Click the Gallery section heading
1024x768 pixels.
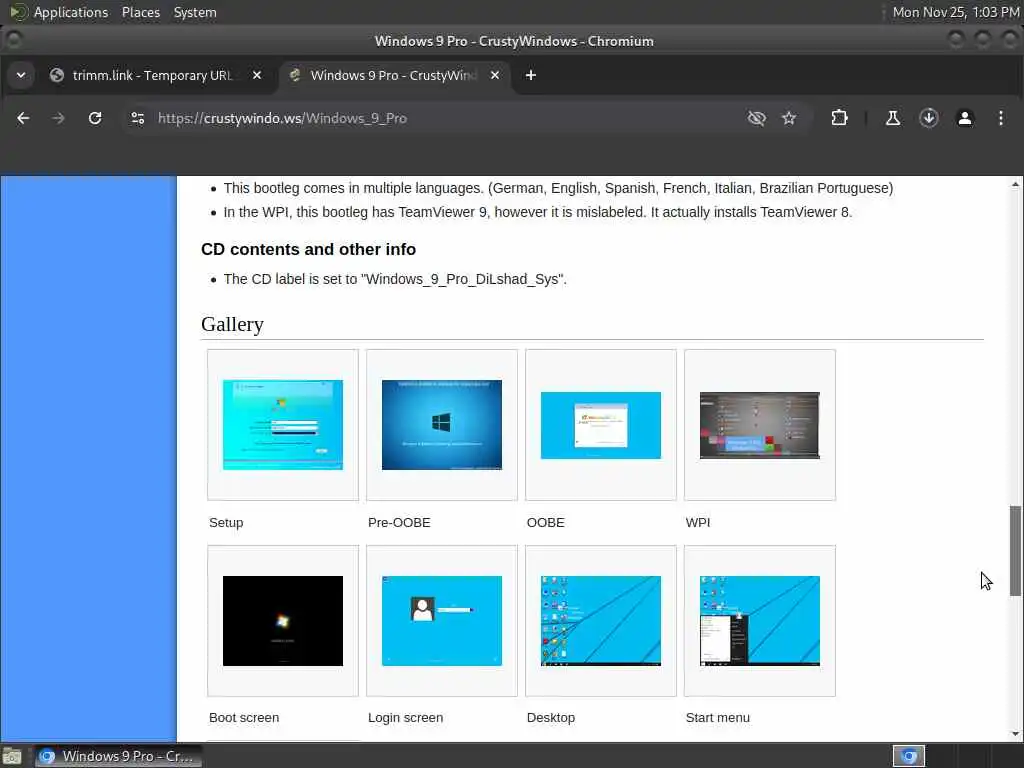pyautogui.click(x=232, y=325)
